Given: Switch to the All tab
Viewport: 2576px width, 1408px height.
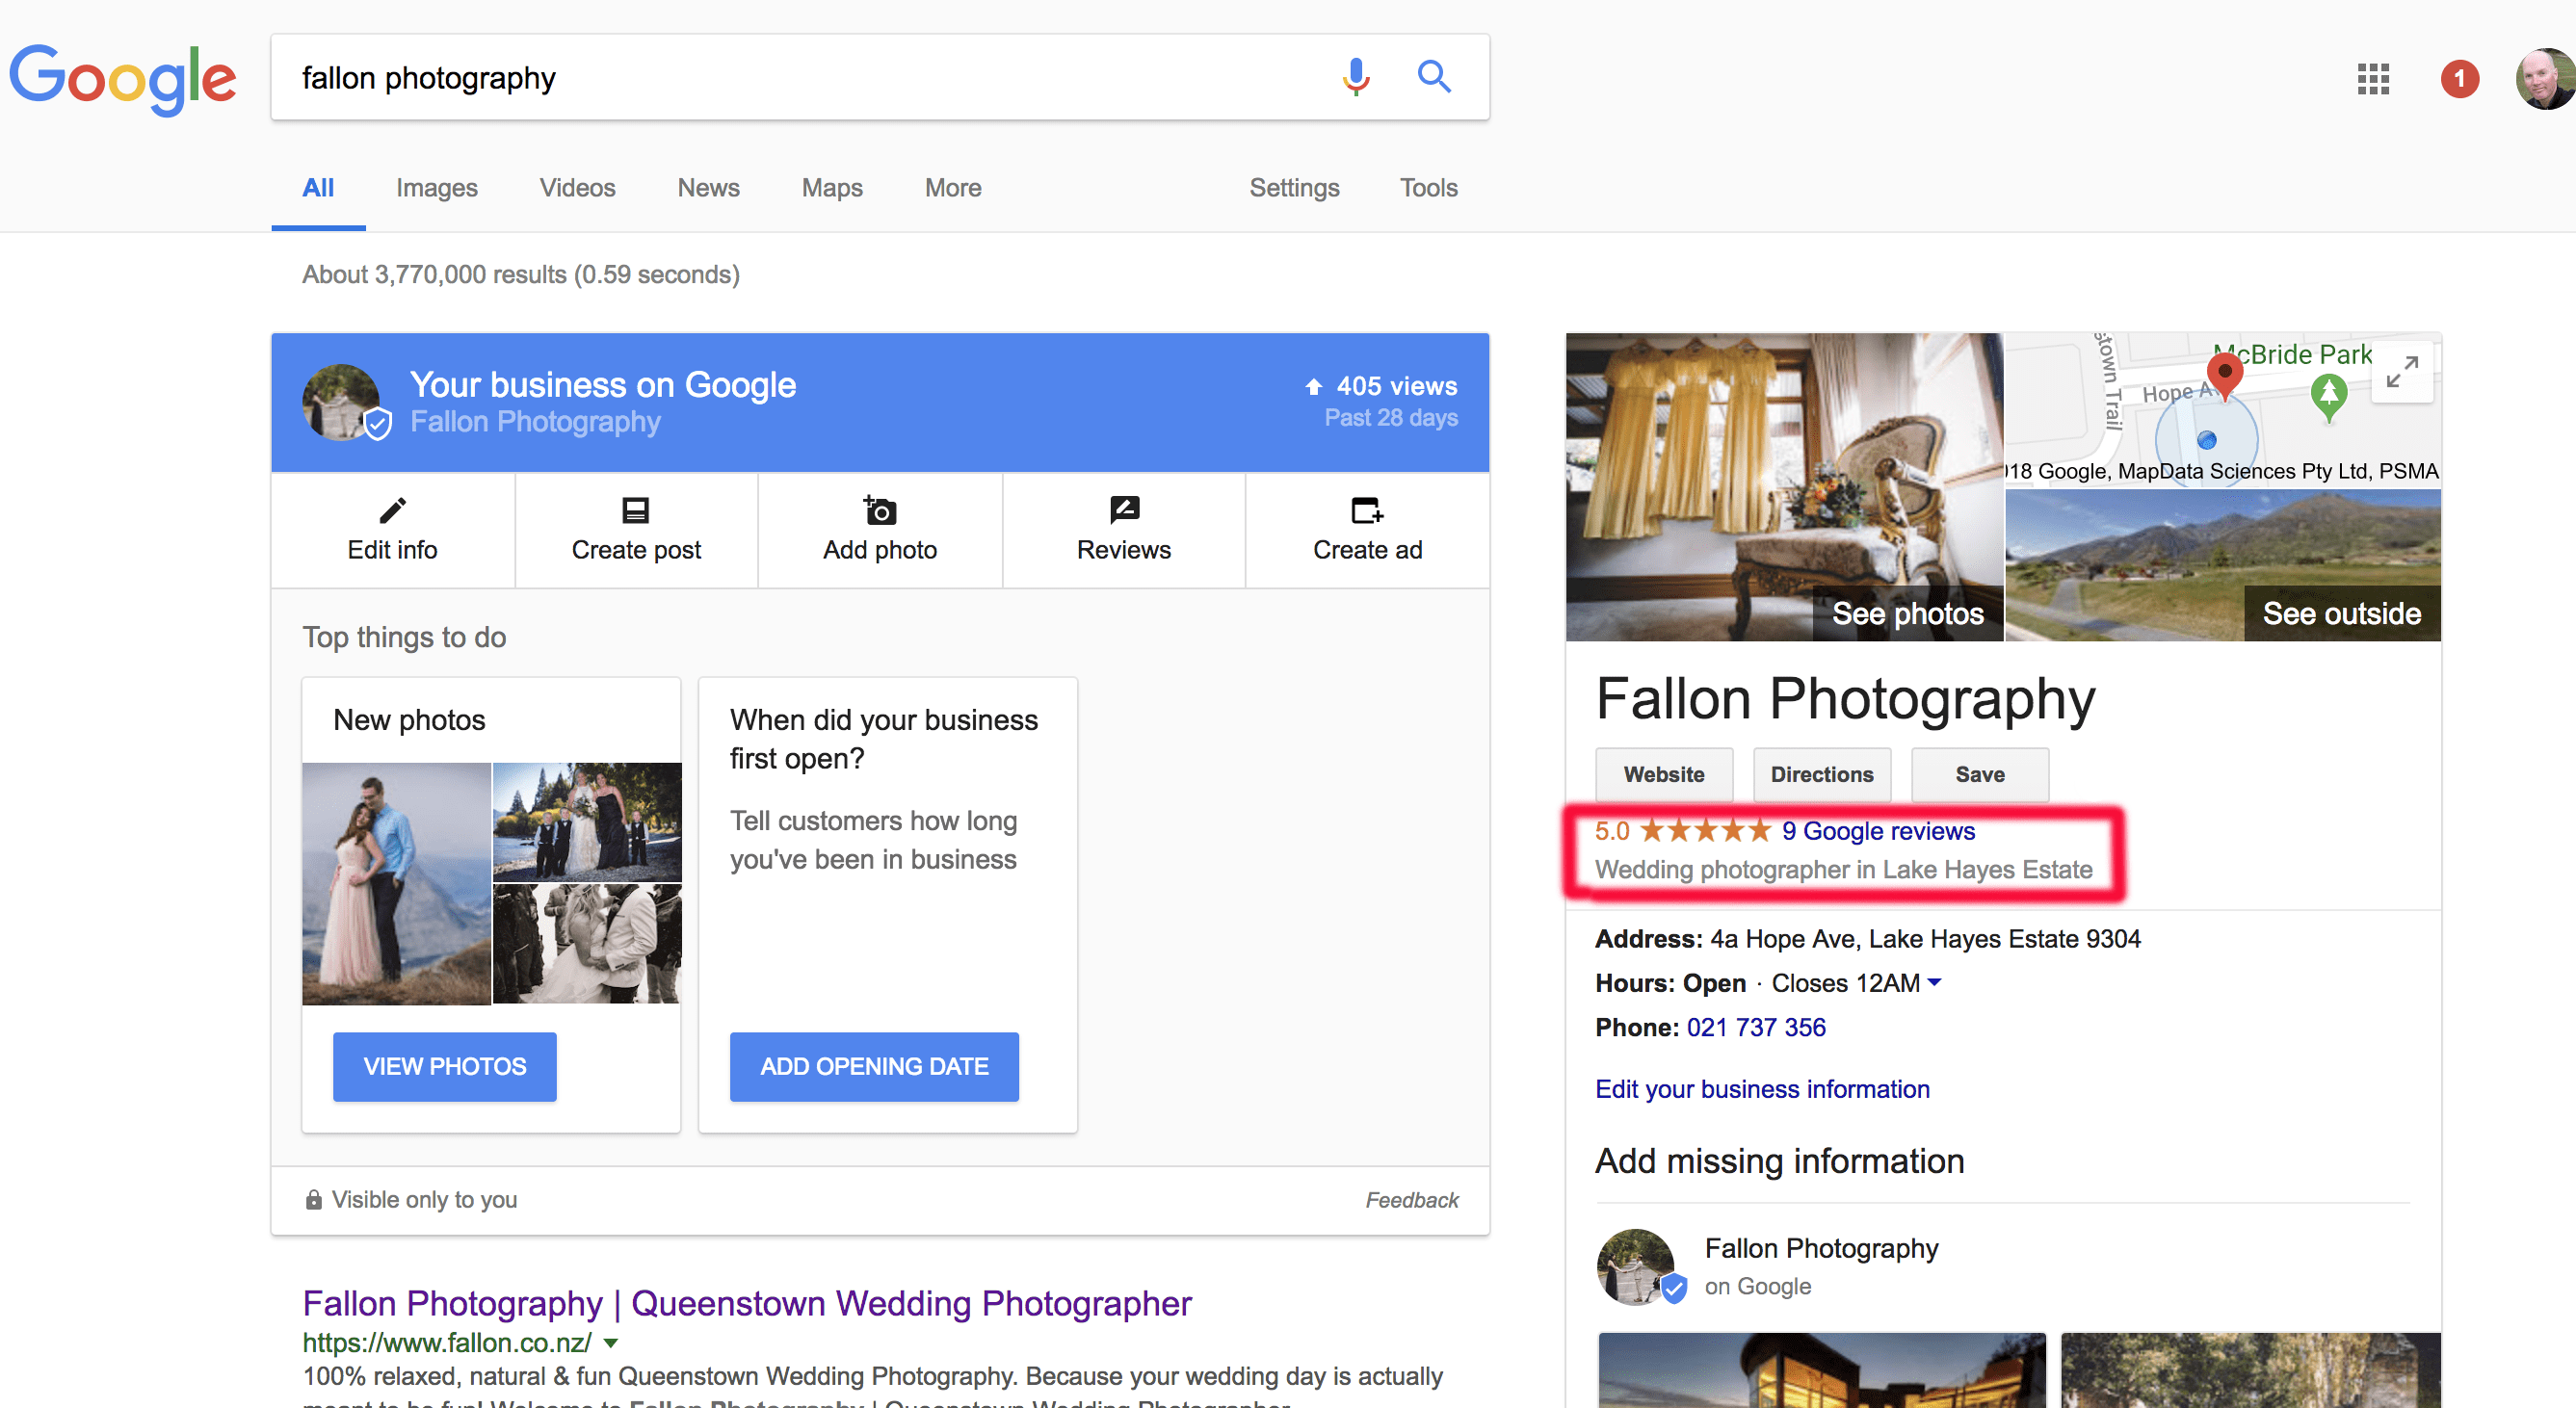Looking at the screenshot, I should click(x=318, y=188).
